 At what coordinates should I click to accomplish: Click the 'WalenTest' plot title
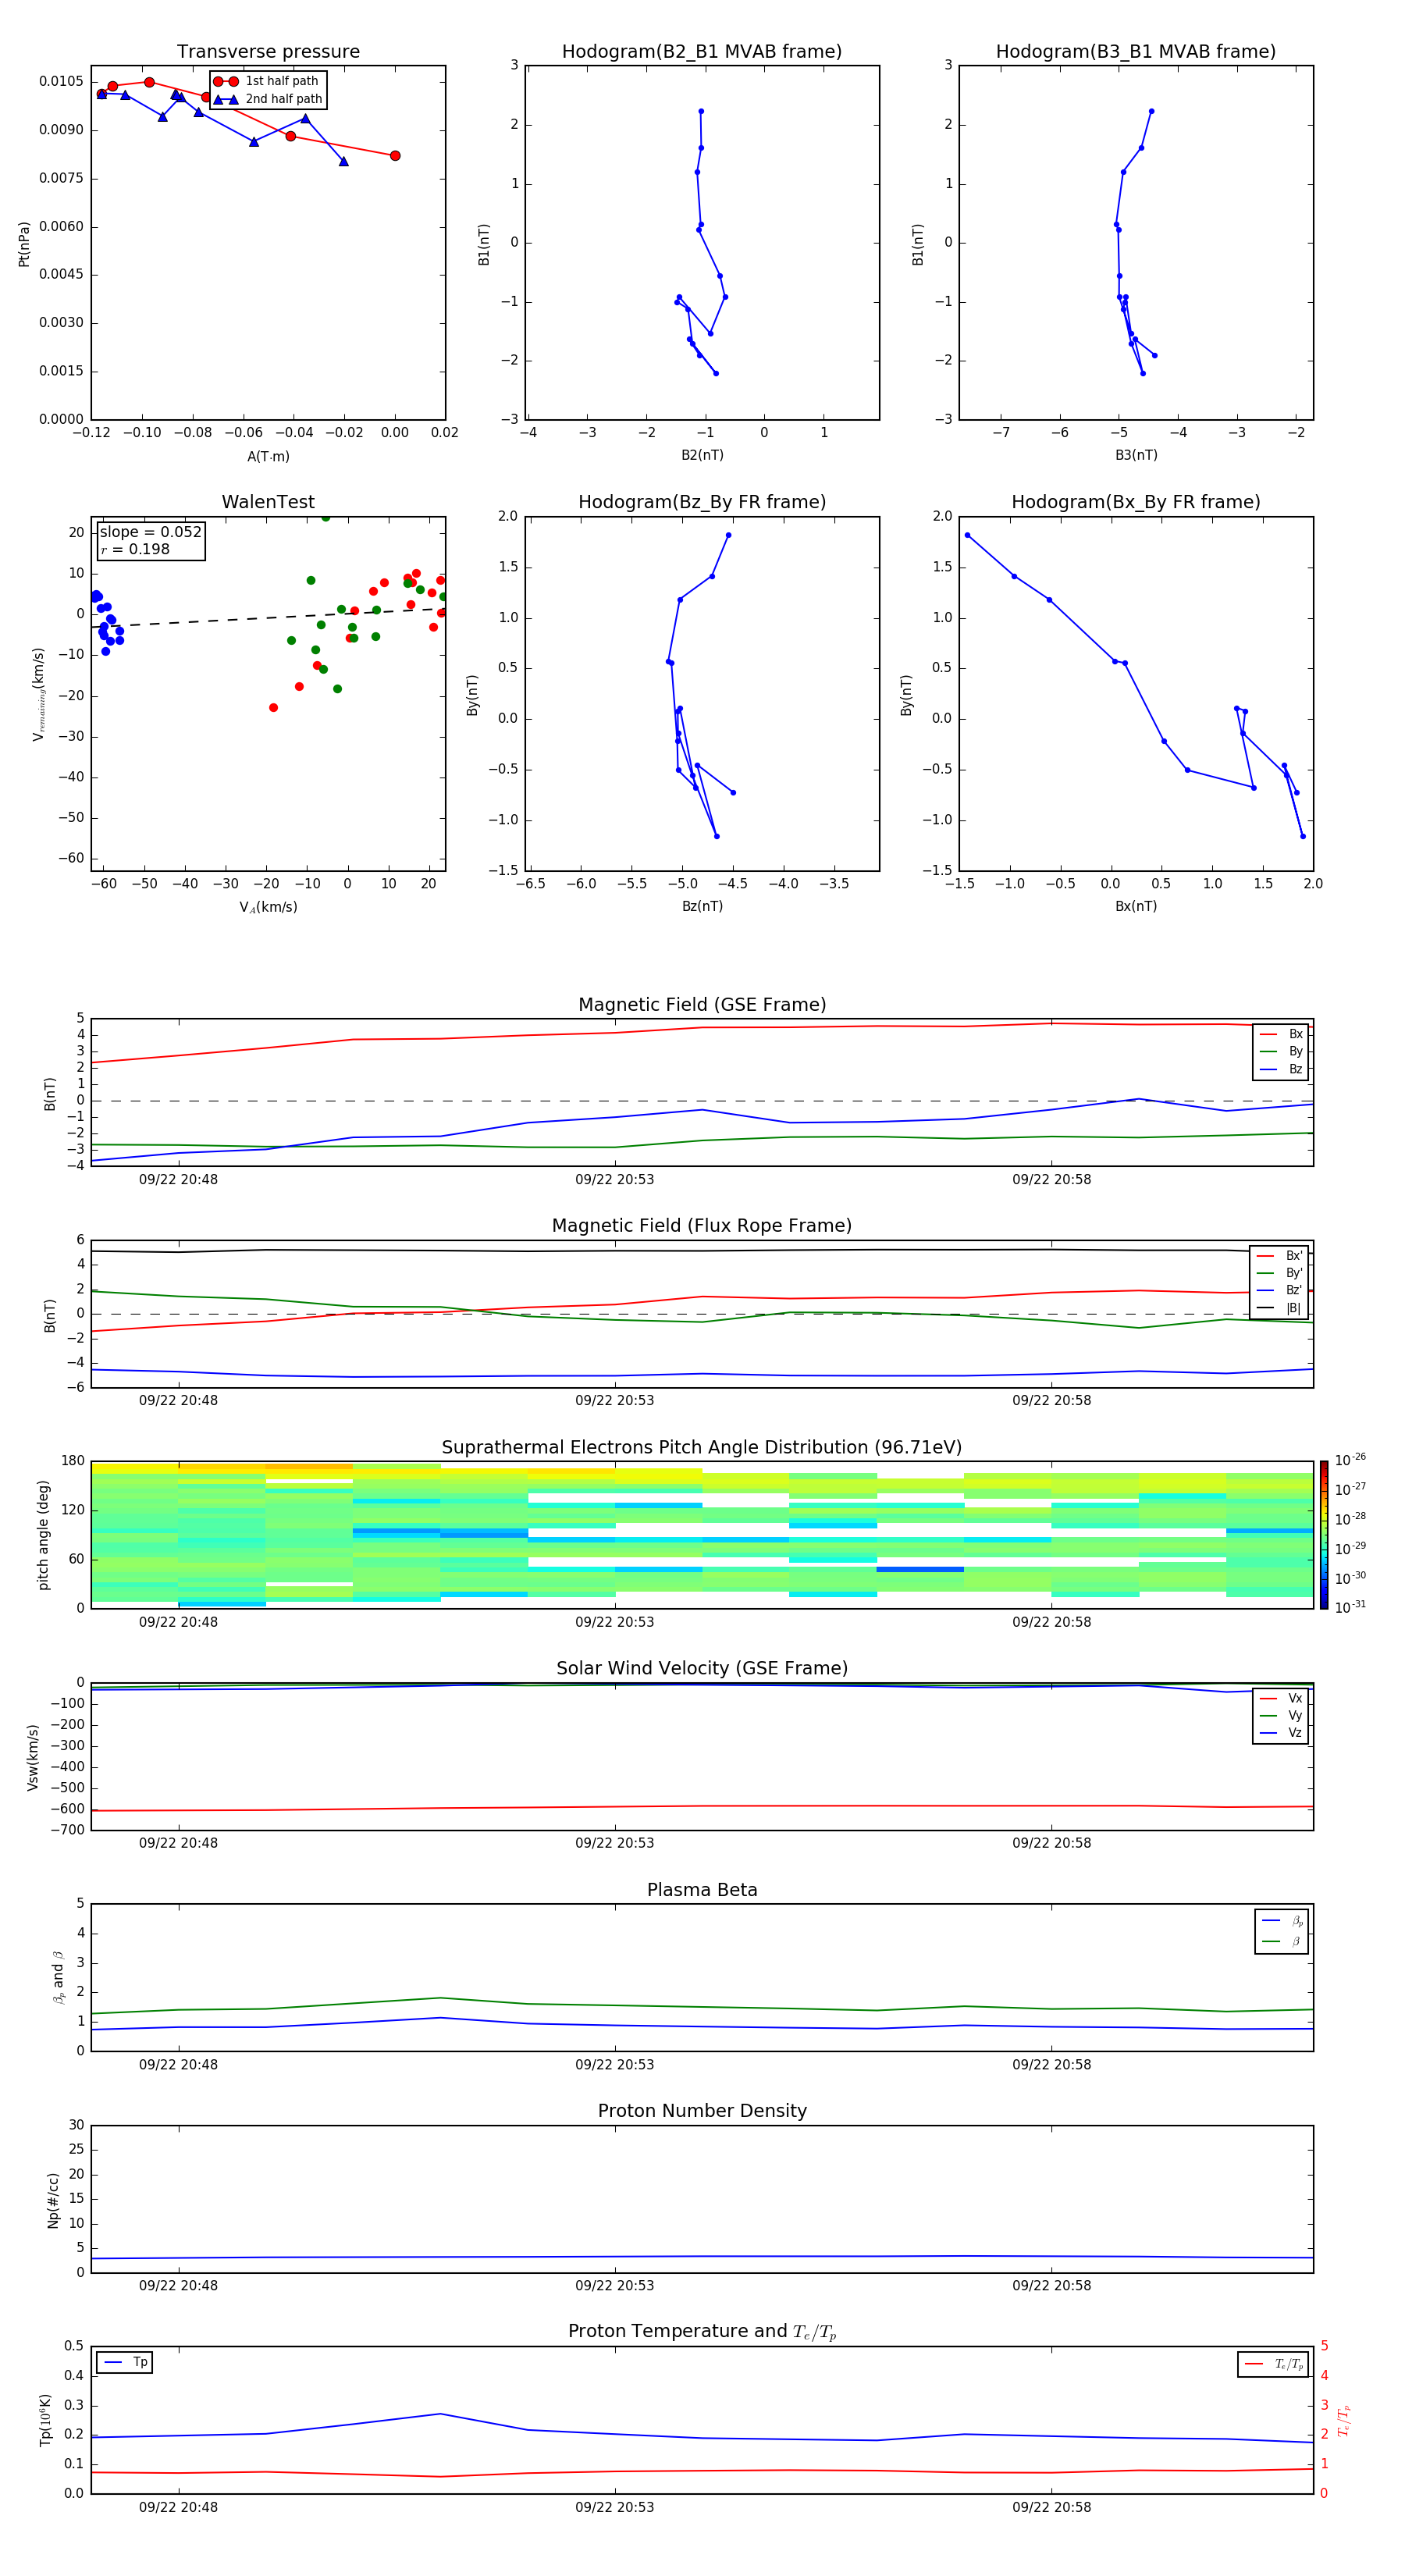tap(268, 502)
